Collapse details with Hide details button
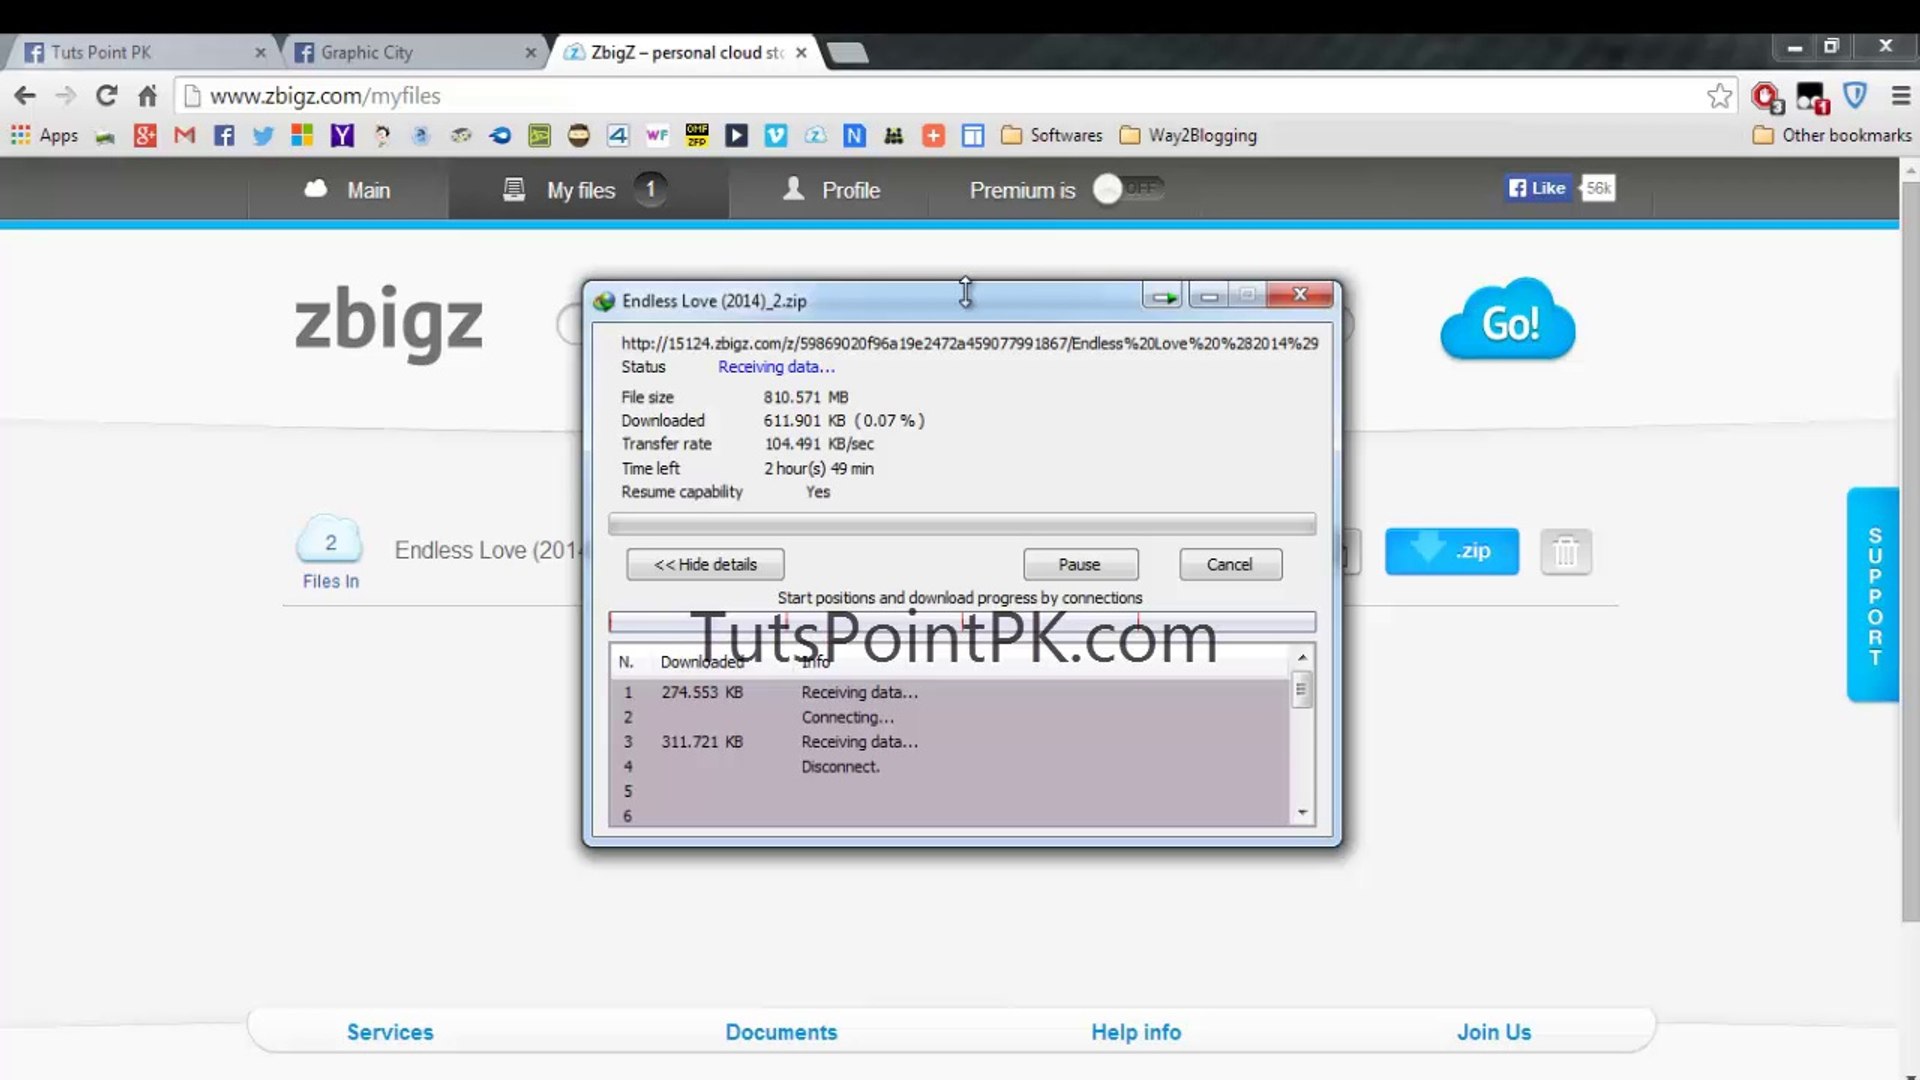This screenshot has width=1920, height=1080. coord(705,564)
